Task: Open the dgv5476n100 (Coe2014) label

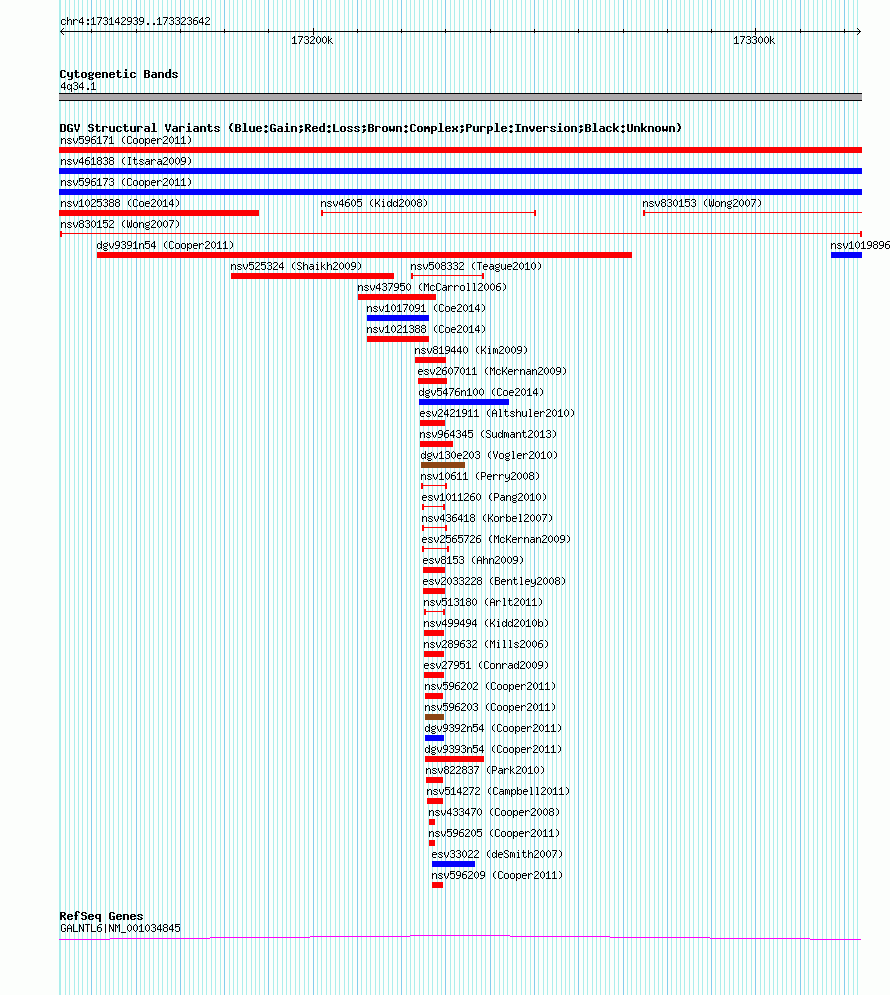Action: coord(481,392)
